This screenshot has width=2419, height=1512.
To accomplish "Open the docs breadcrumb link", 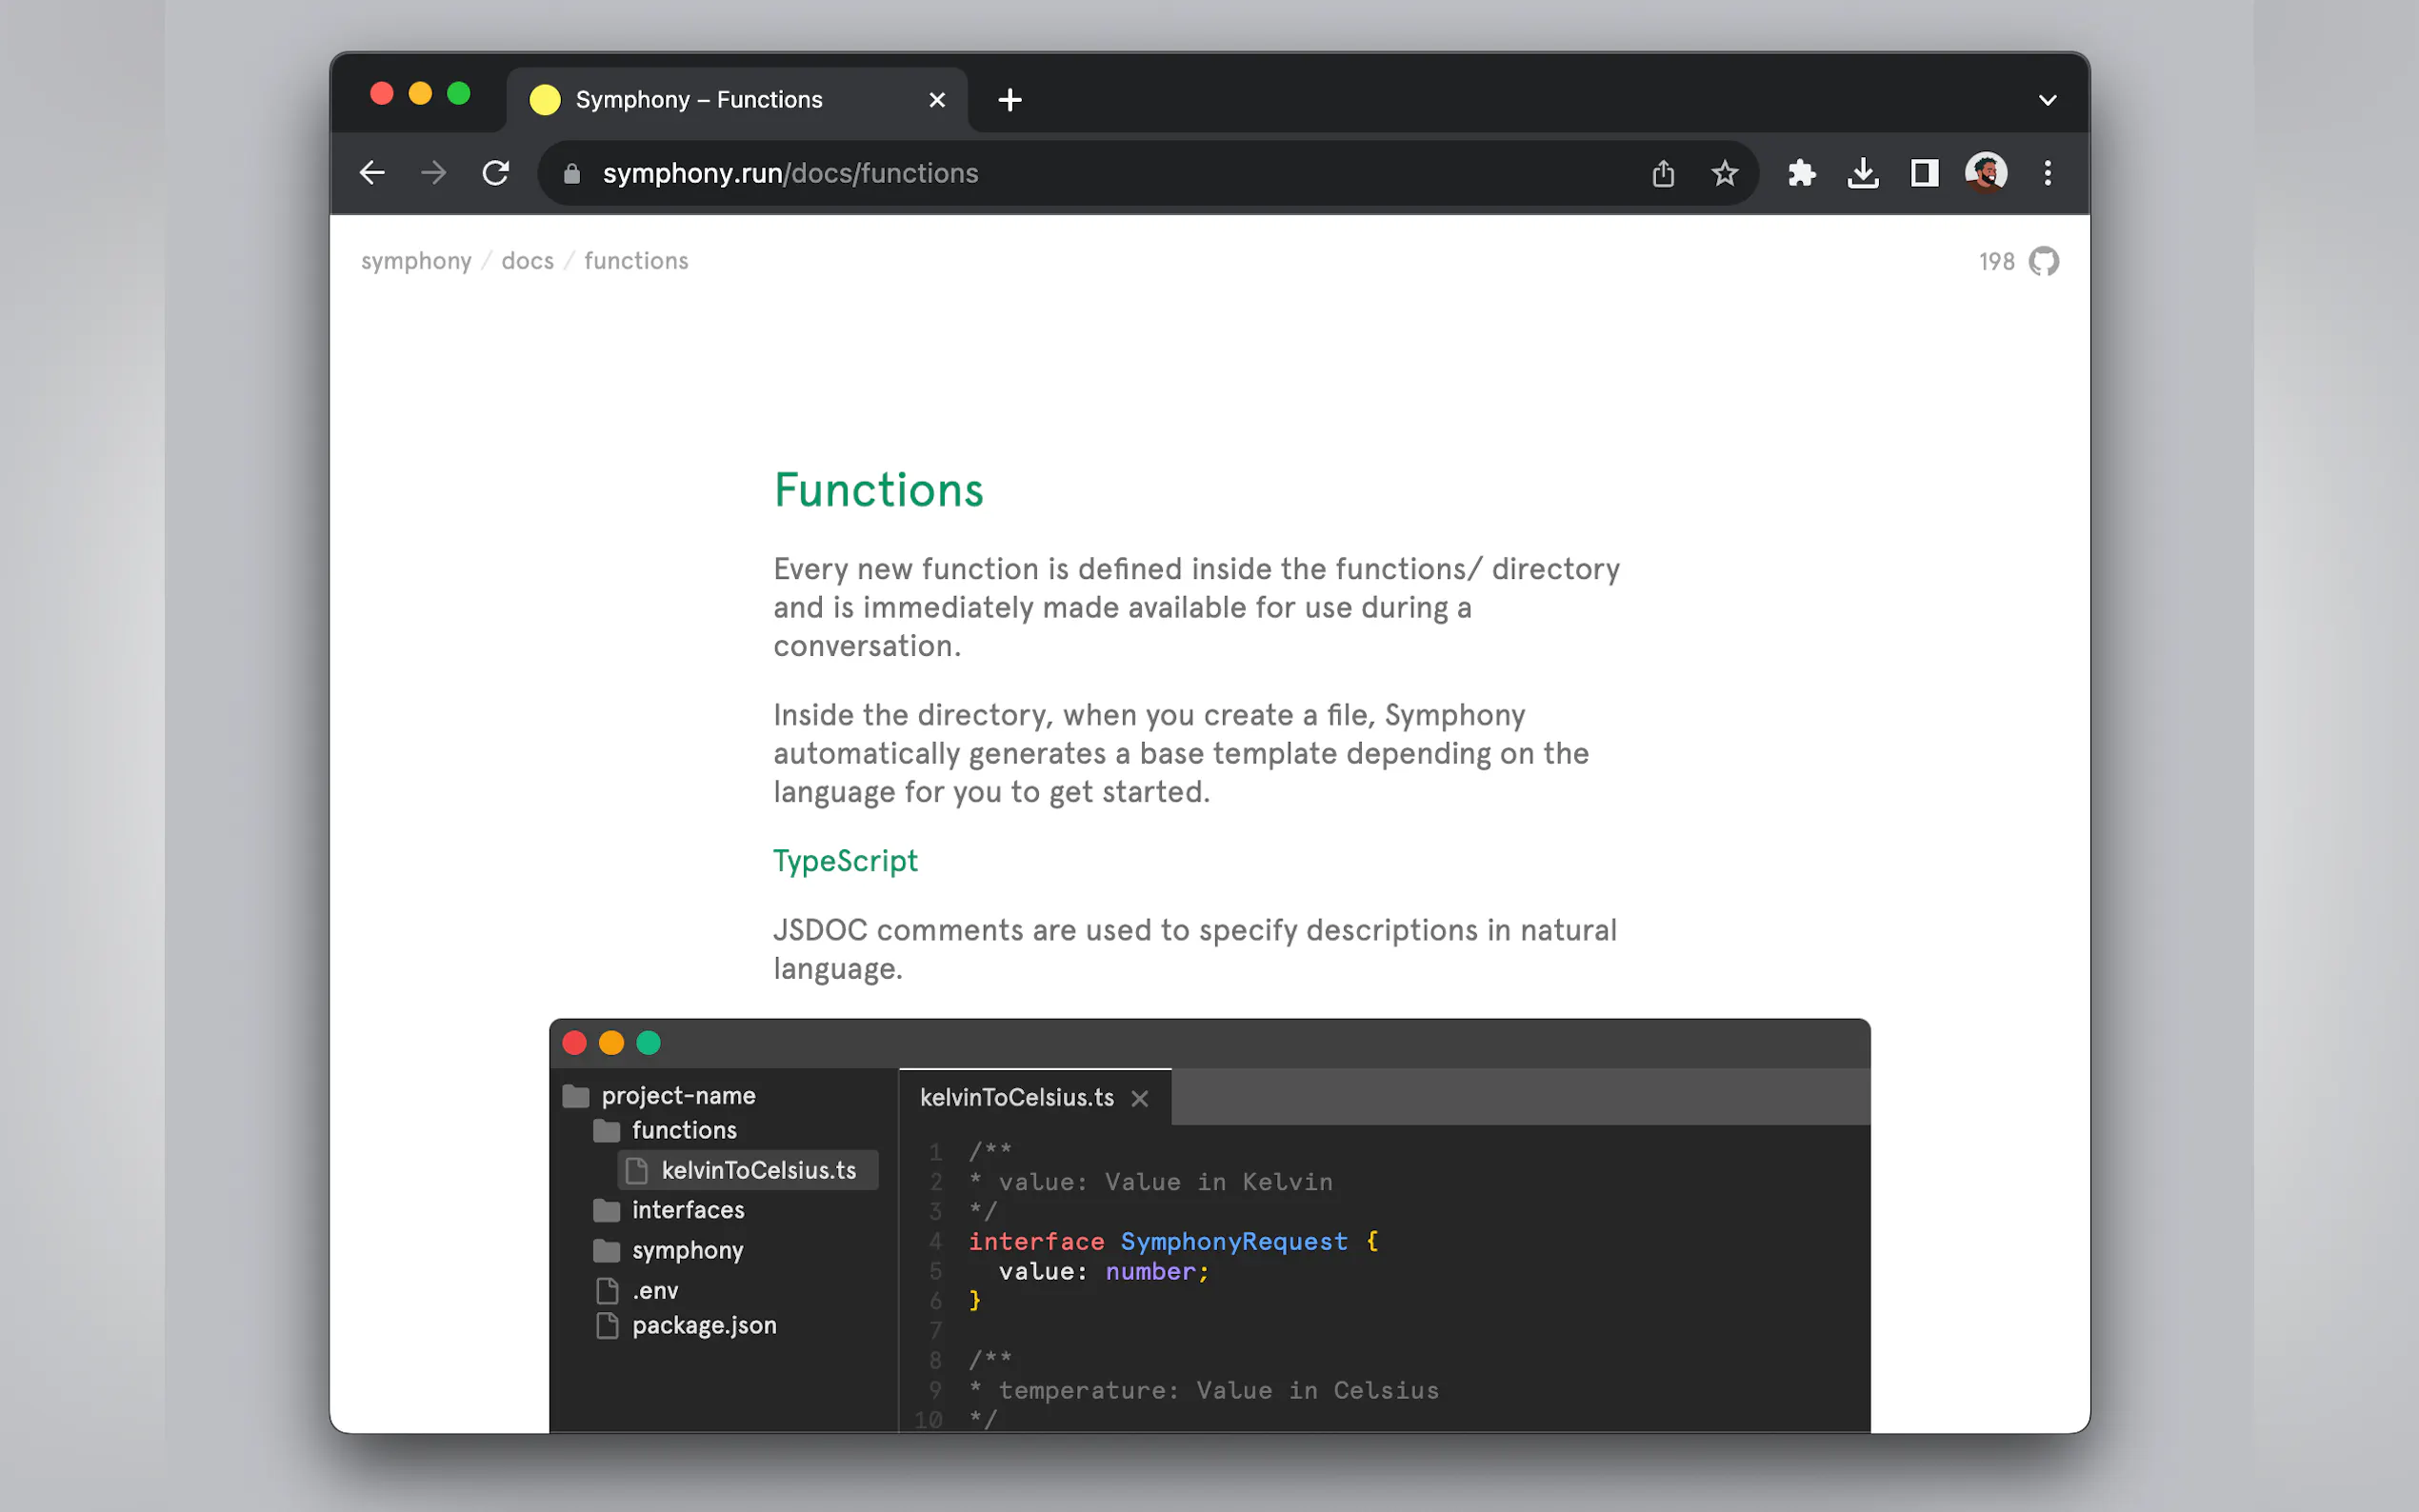I will tap(528, 261).
